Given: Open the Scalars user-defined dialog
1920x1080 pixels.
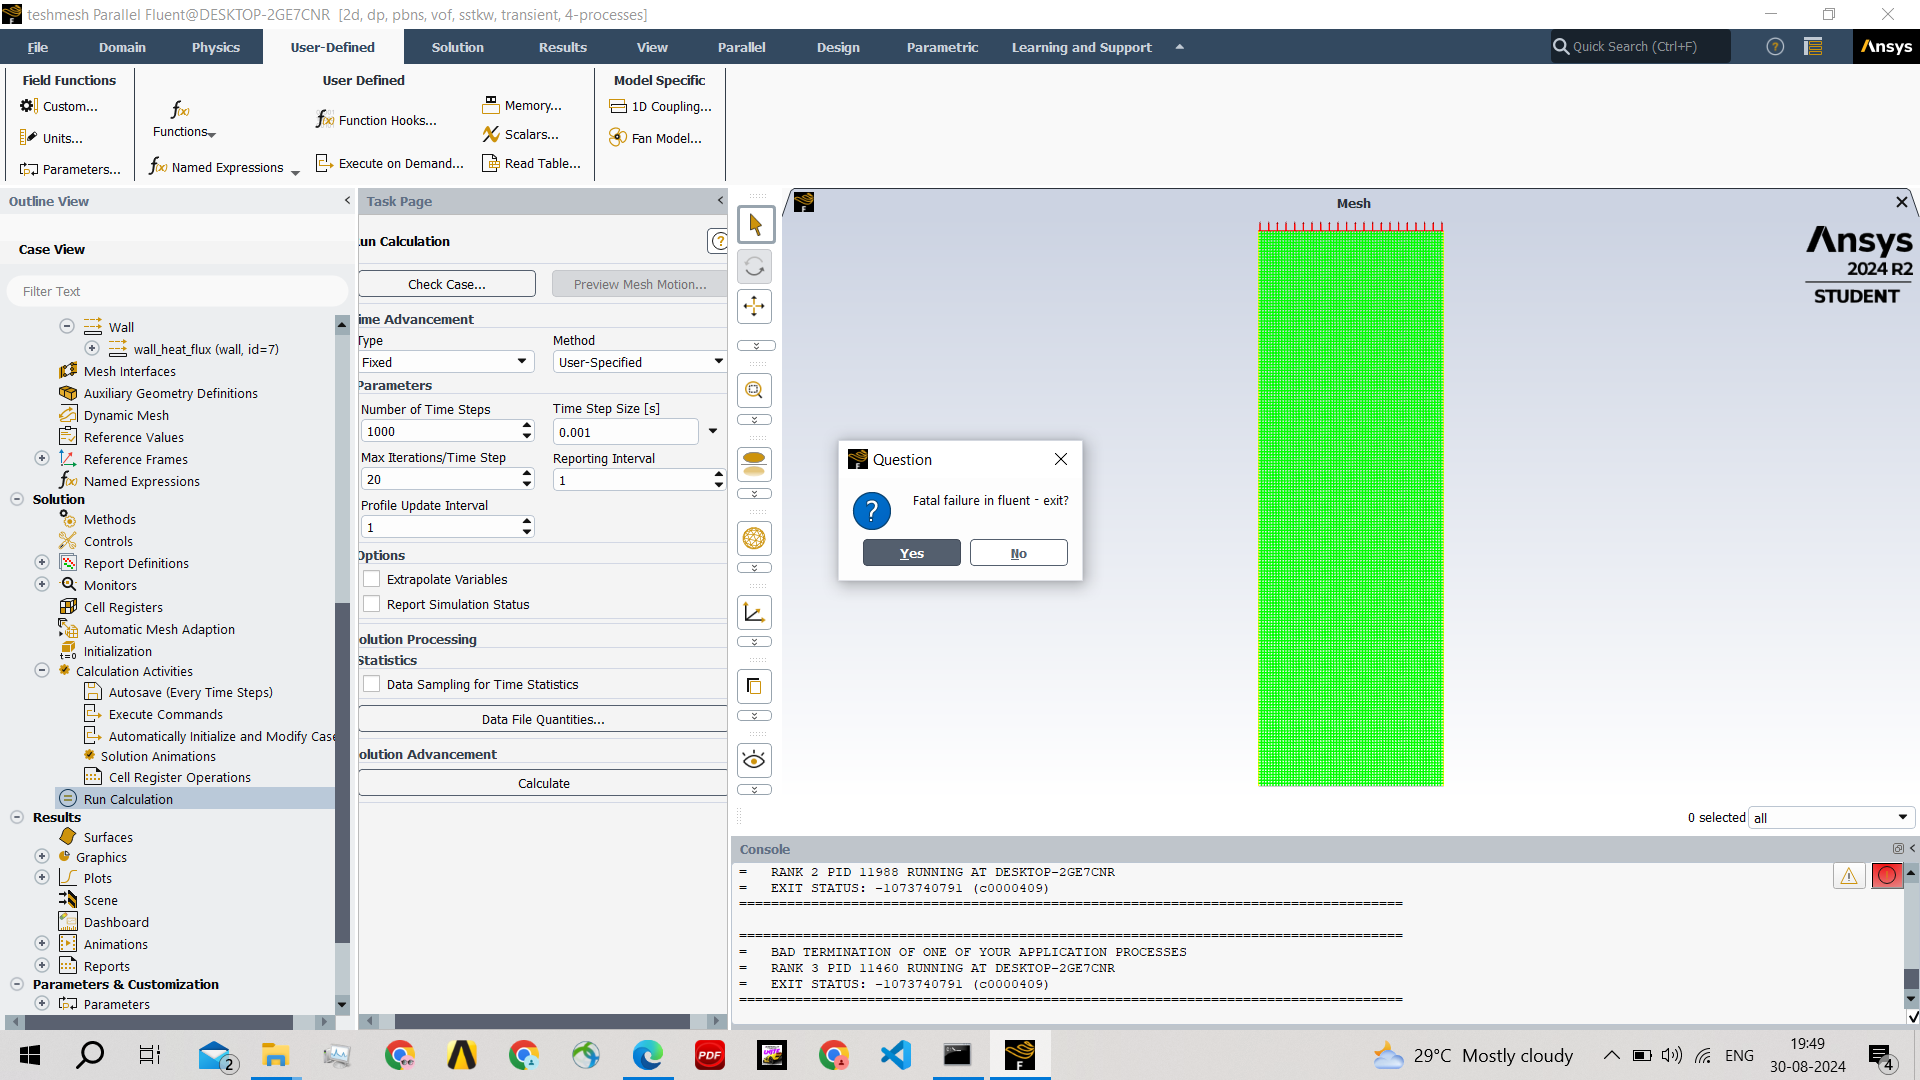Looking at the screenshot, I should pyautogui.click(x=521, y=134).
